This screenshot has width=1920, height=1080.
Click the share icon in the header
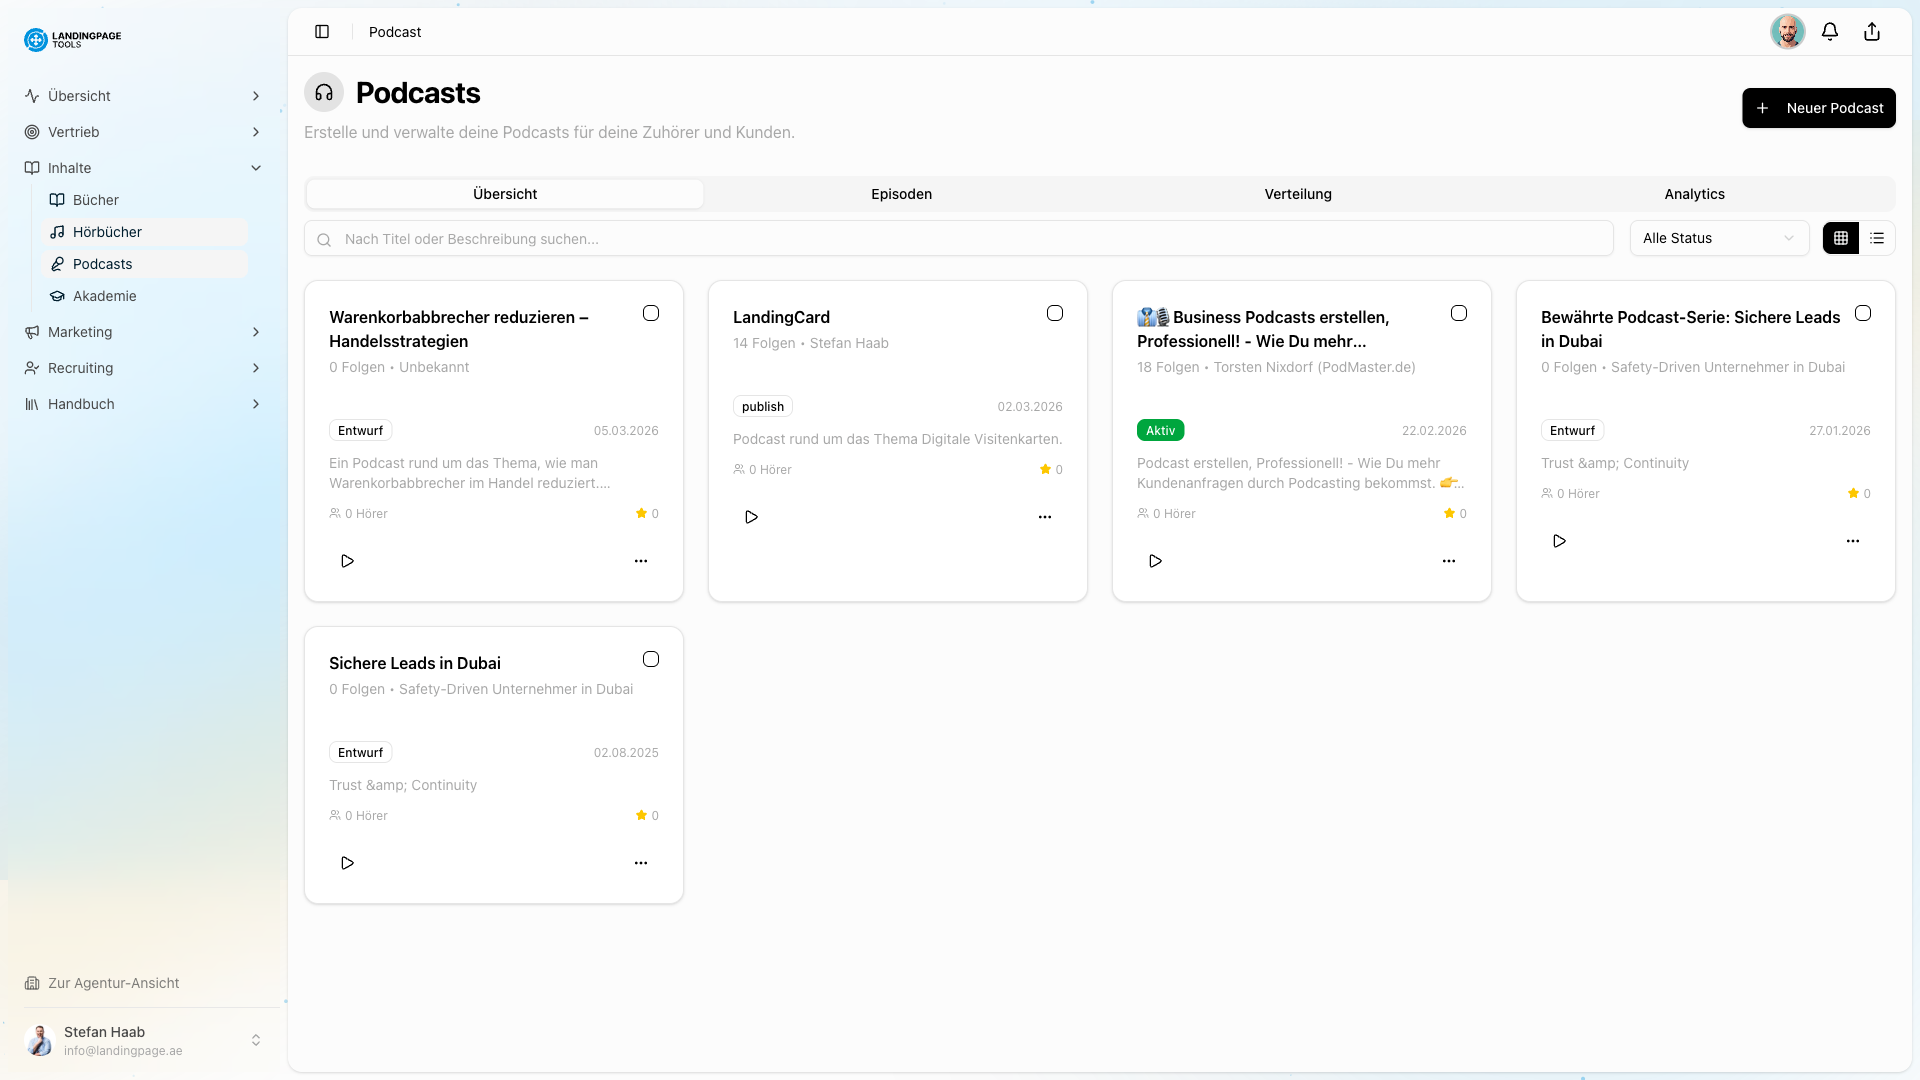tap(1871, 31)
